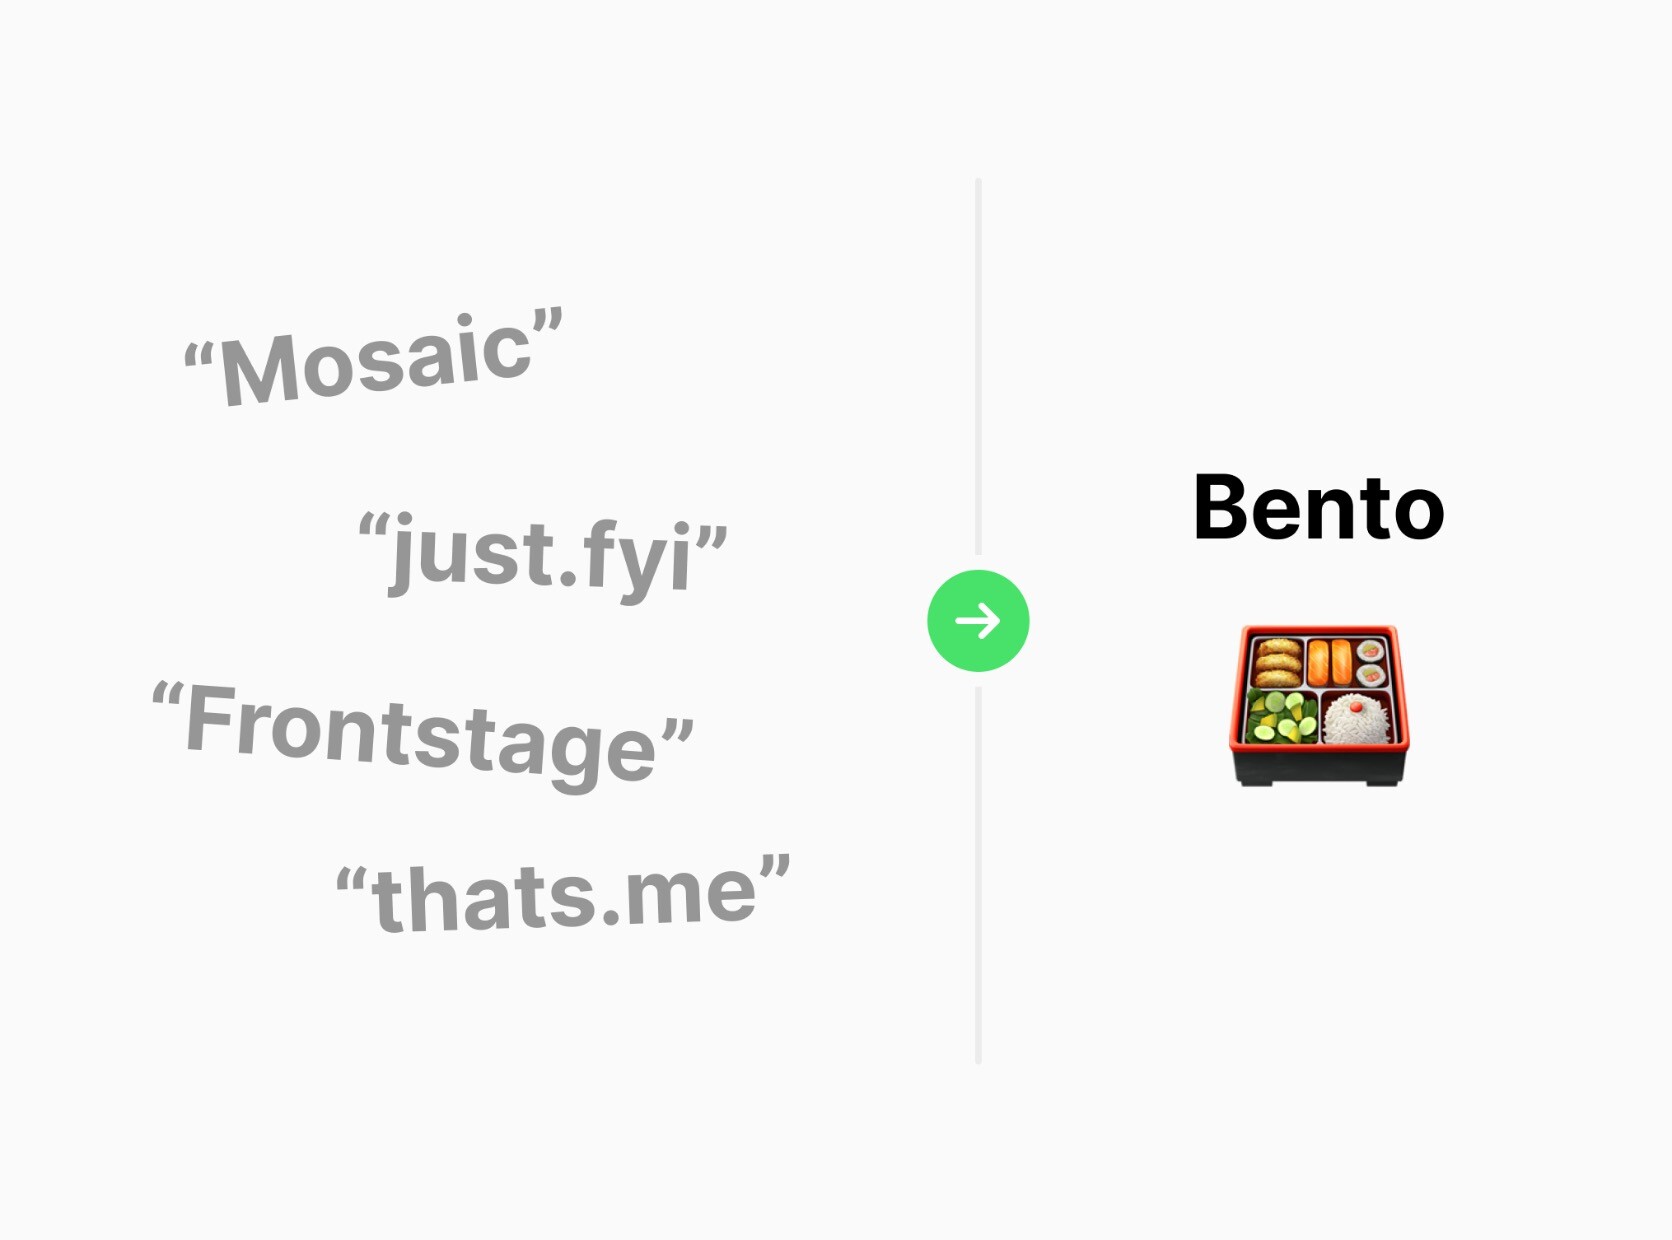The width and height of the screenshot is (1672, 1240).
Task: Select the "Mosaic" name text
Action: pos(374,360)
